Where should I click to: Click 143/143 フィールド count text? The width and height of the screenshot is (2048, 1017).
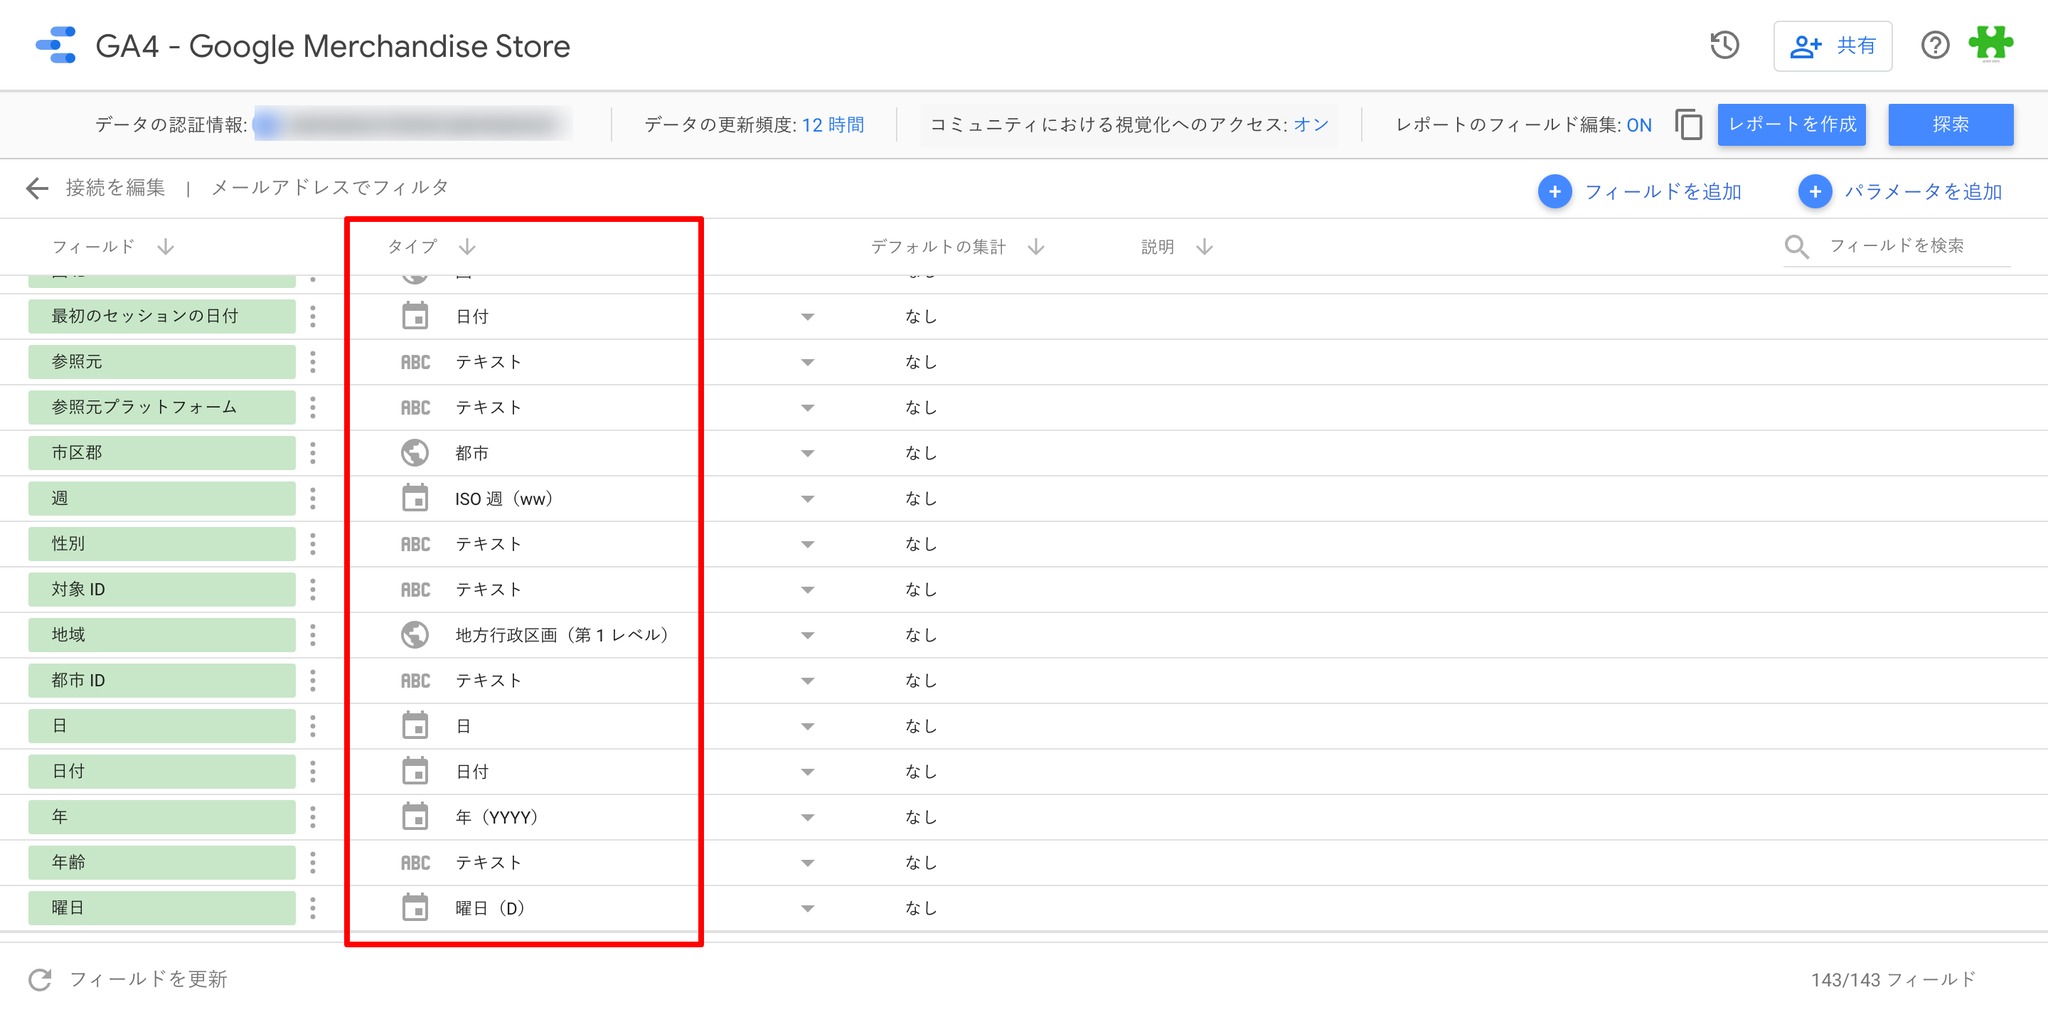[1893, 980]
